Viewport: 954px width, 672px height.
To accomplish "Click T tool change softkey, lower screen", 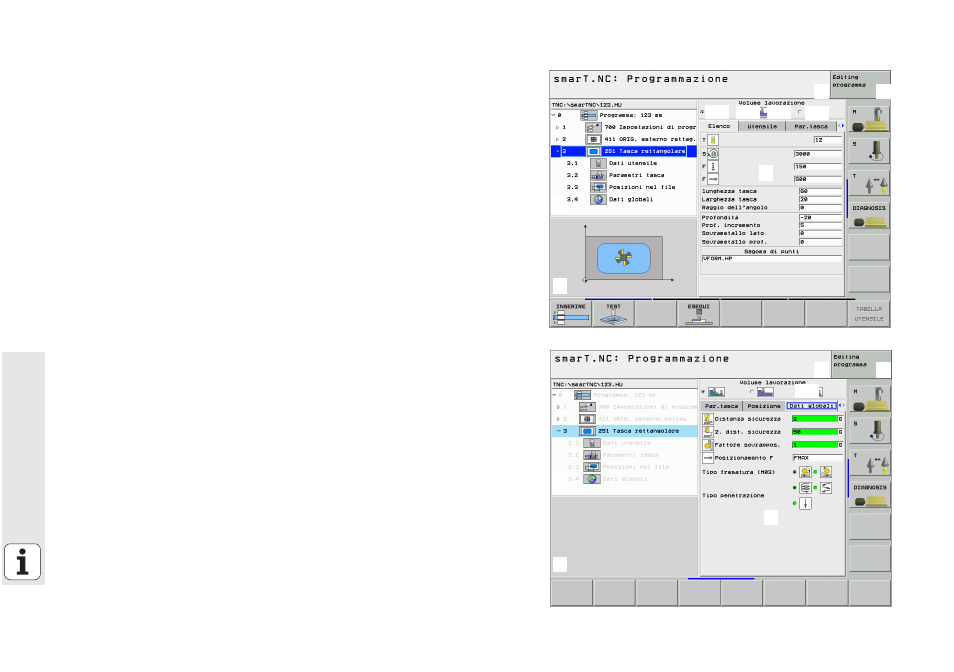I will (870, 463).
